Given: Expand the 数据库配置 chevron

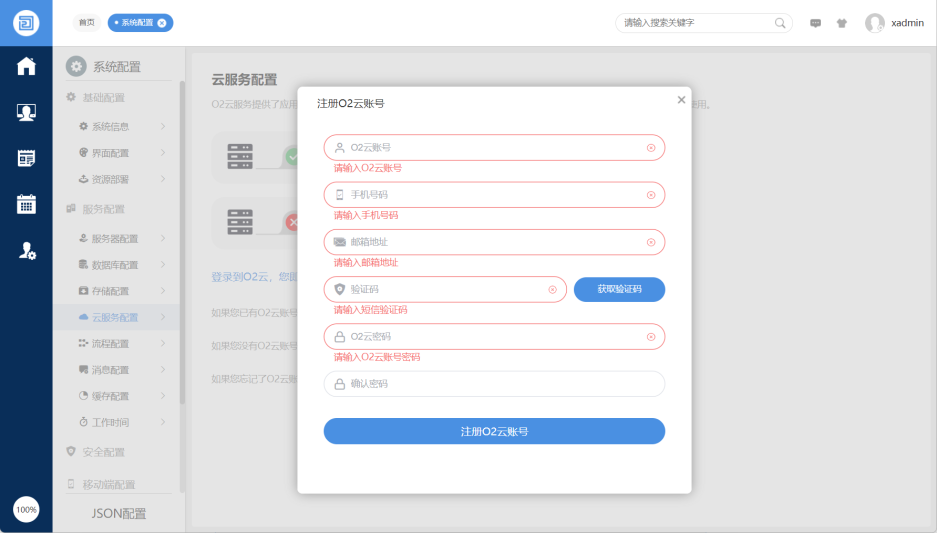Looking at the screenshot, I should tap(163, 264).
